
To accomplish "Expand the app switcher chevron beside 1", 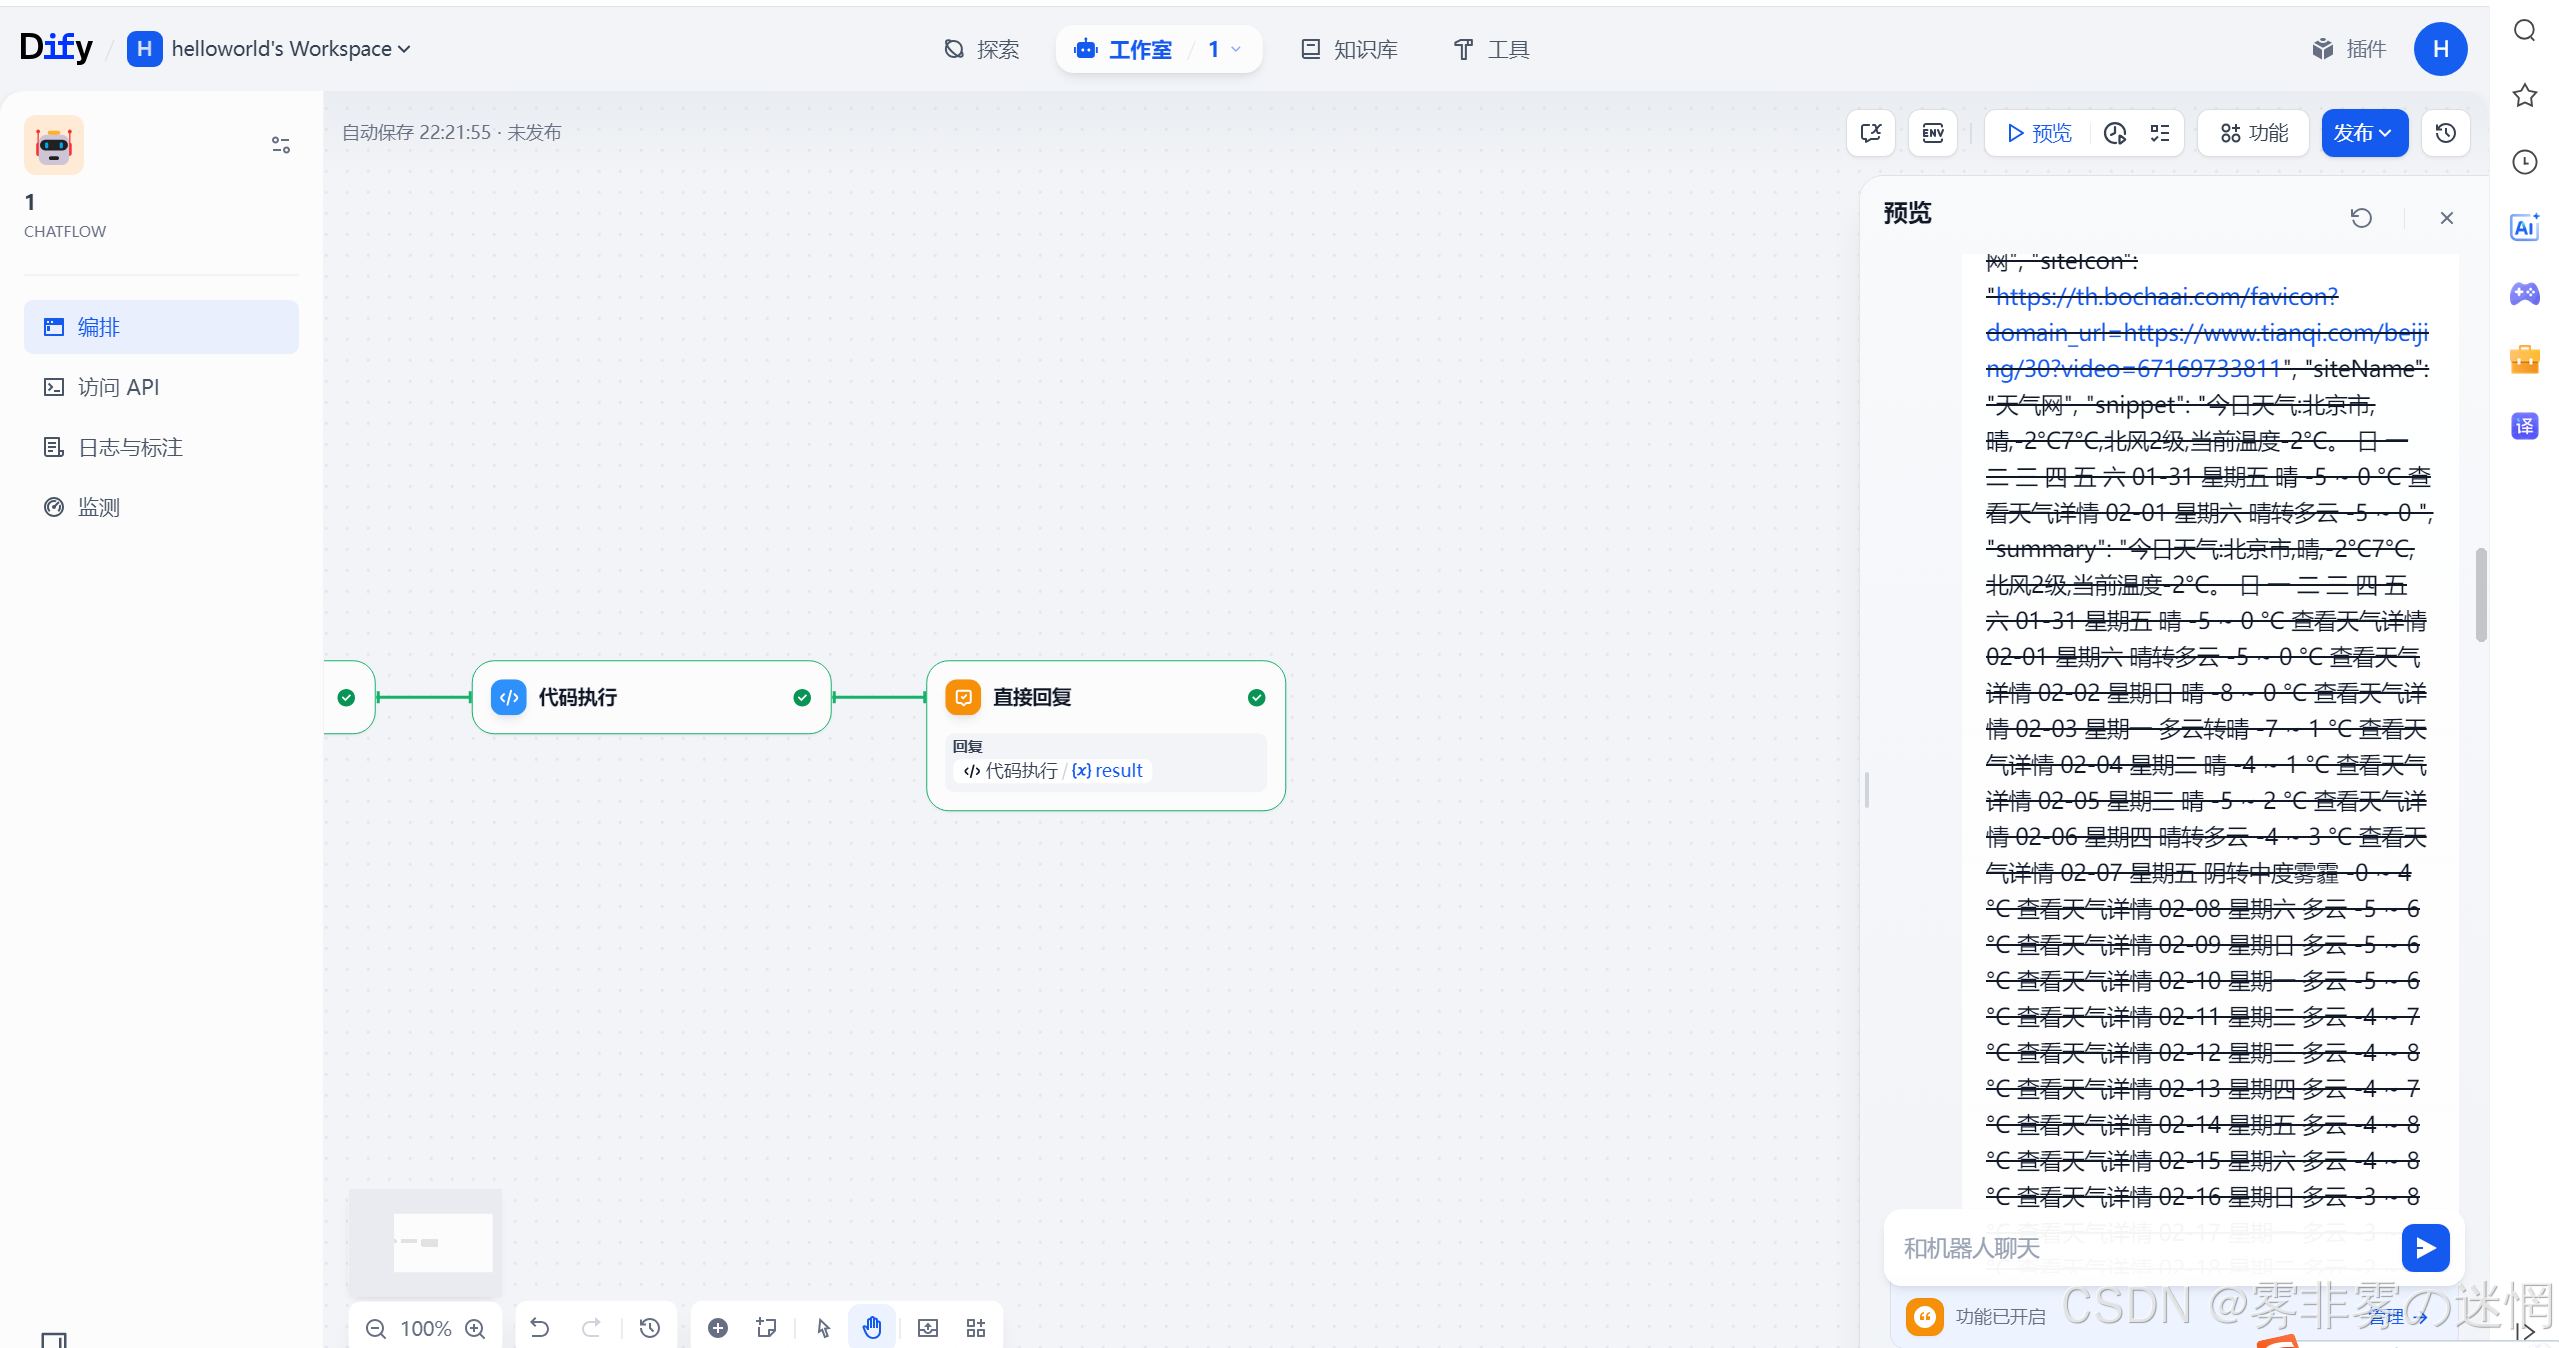I will click(x=1236, y=49).
